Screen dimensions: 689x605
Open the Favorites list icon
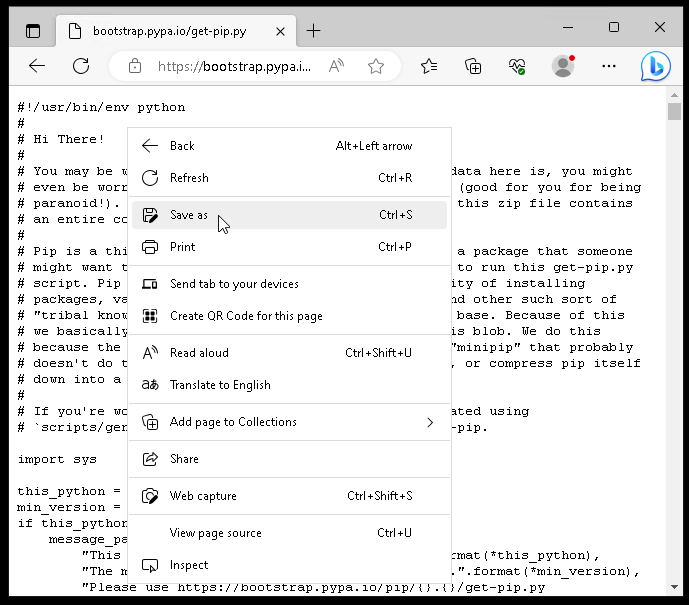coord(429,66)
